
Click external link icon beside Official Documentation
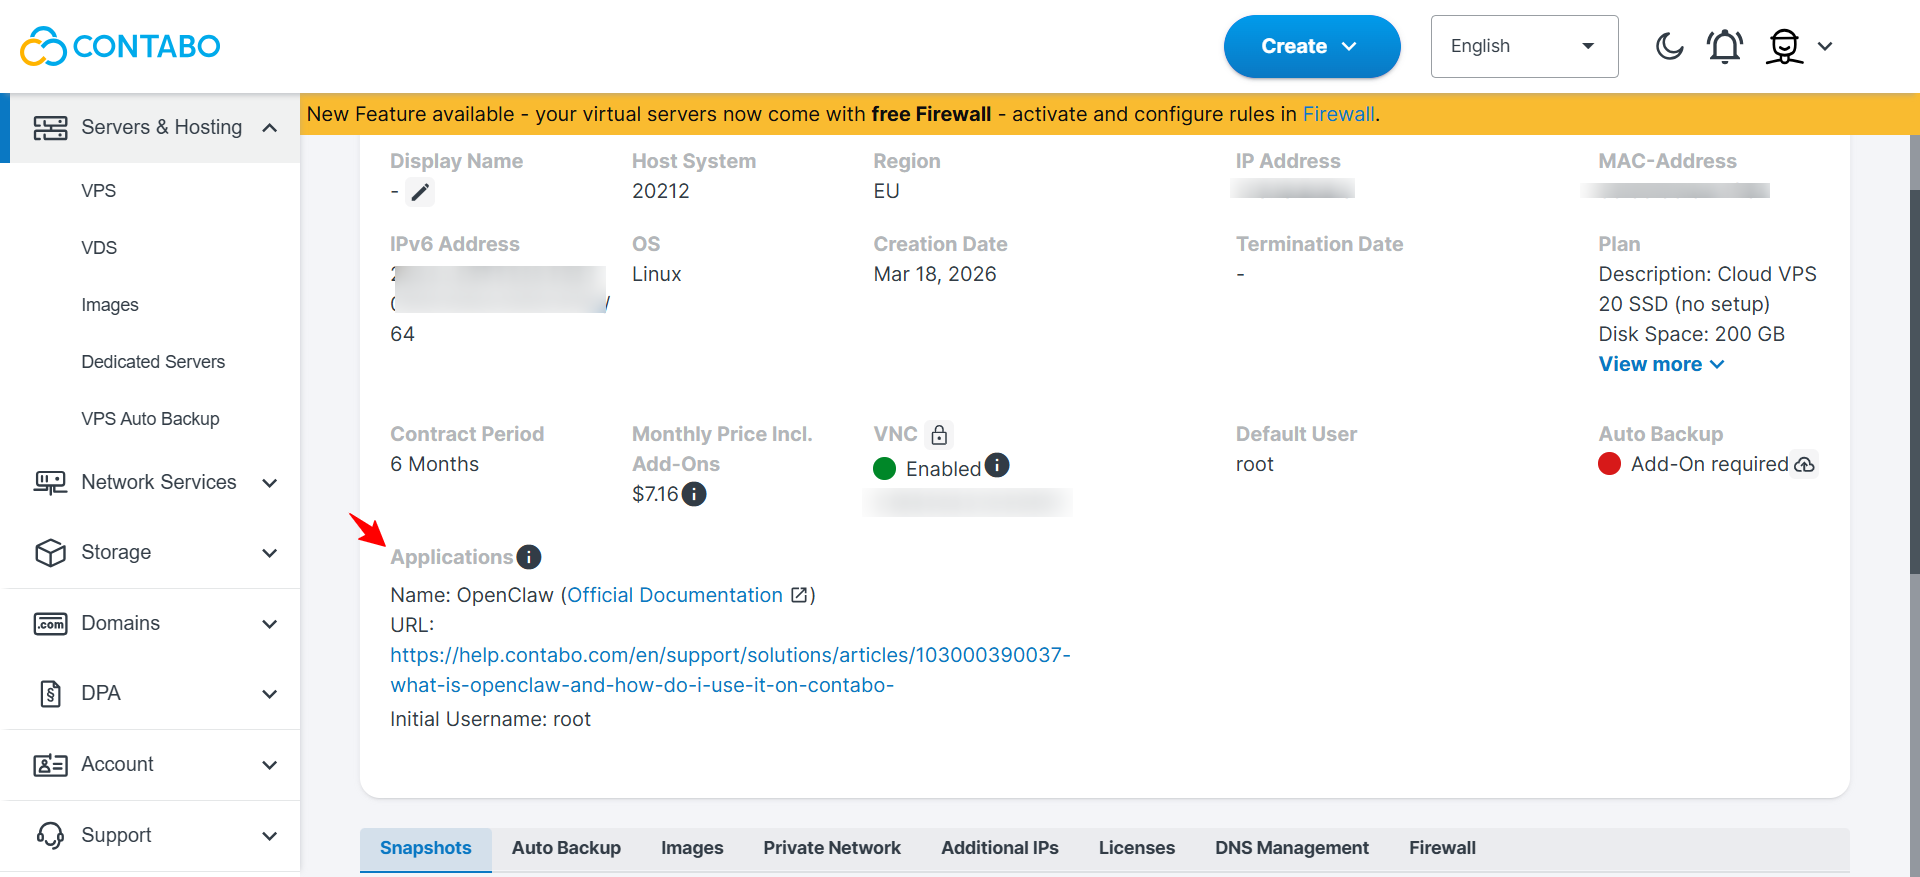pyautogui.click(x=799, y=595)
